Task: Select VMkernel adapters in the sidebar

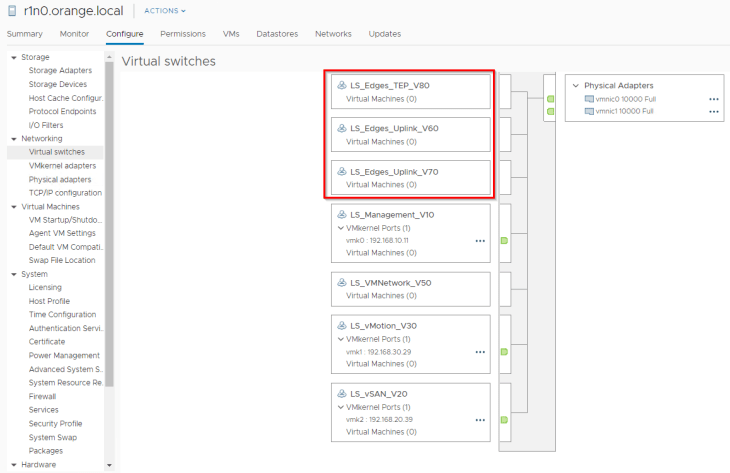Action: tap(62, 166)
